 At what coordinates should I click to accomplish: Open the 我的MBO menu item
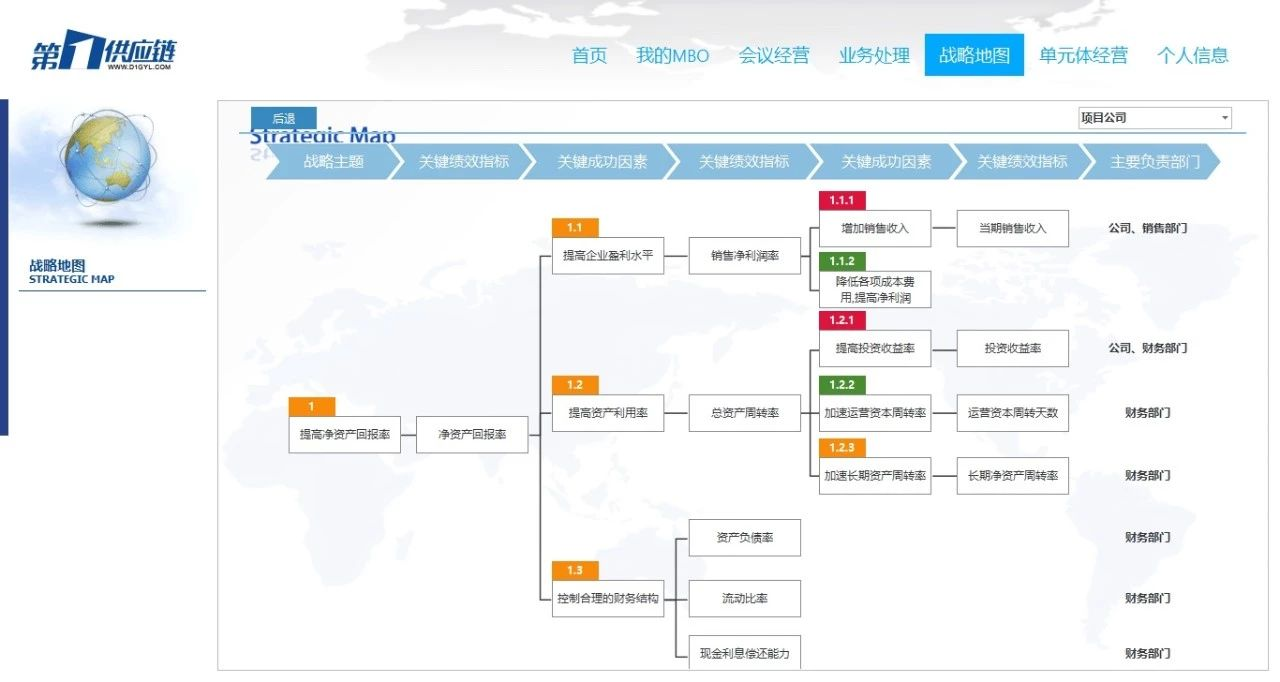coord(672,55)
